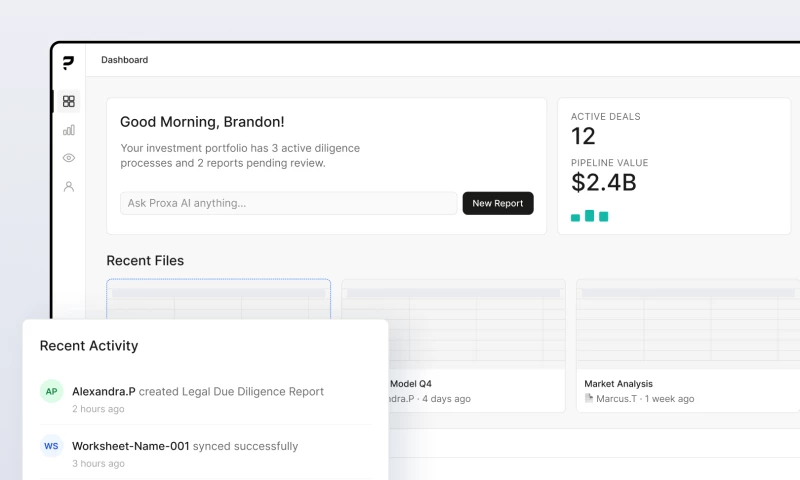Click the 2 hours ago timestamp
The image size is (800, 480).
coord(98,409)
